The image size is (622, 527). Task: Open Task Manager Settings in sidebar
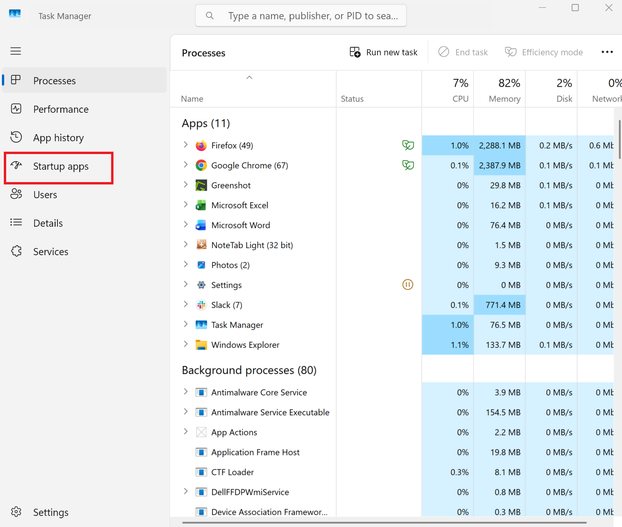[x=84, y=512]
